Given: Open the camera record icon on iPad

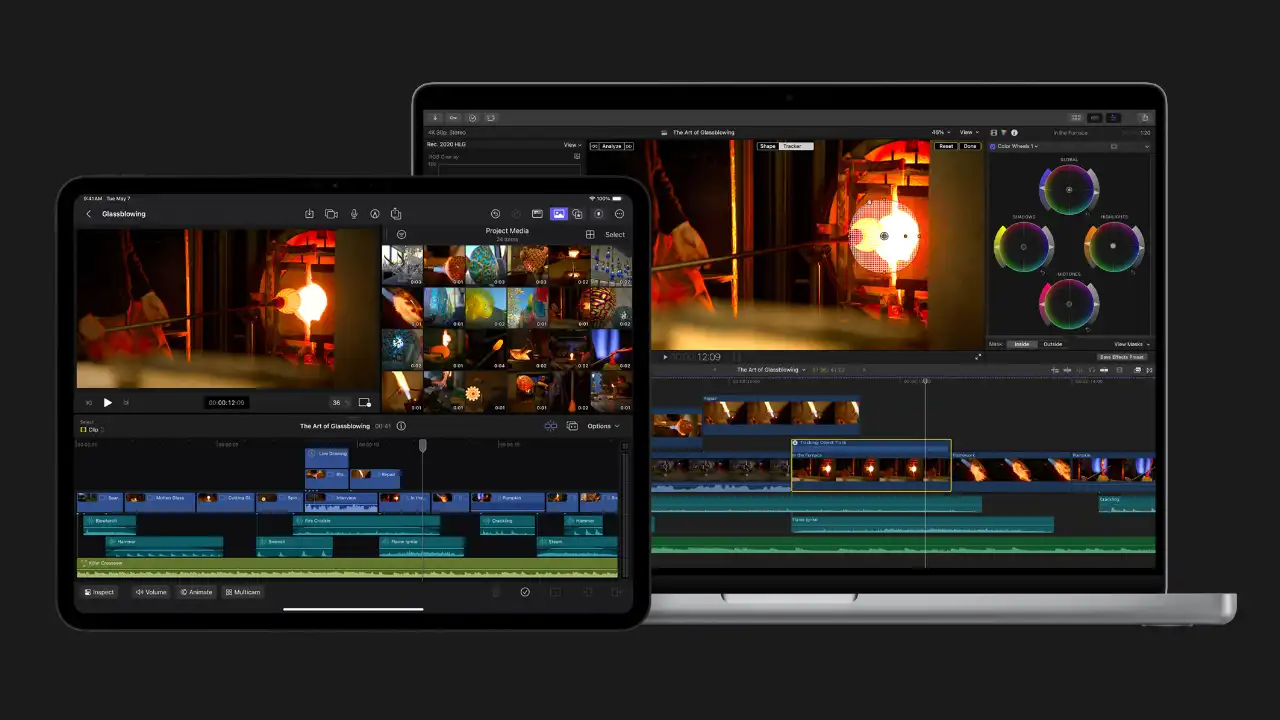Looking at the screenshot, I should 331,214.
